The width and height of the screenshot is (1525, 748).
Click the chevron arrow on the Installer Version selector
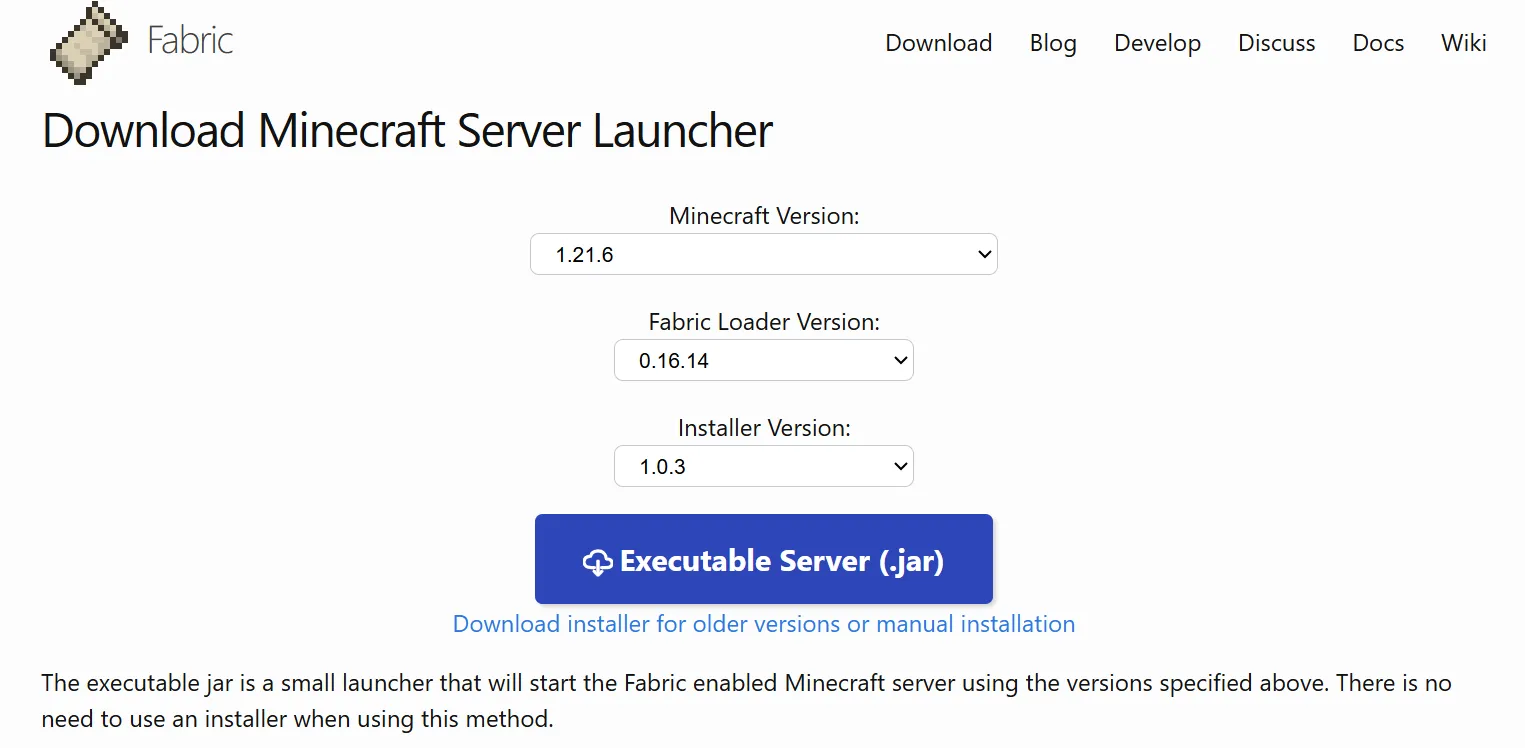pos(898,466)
